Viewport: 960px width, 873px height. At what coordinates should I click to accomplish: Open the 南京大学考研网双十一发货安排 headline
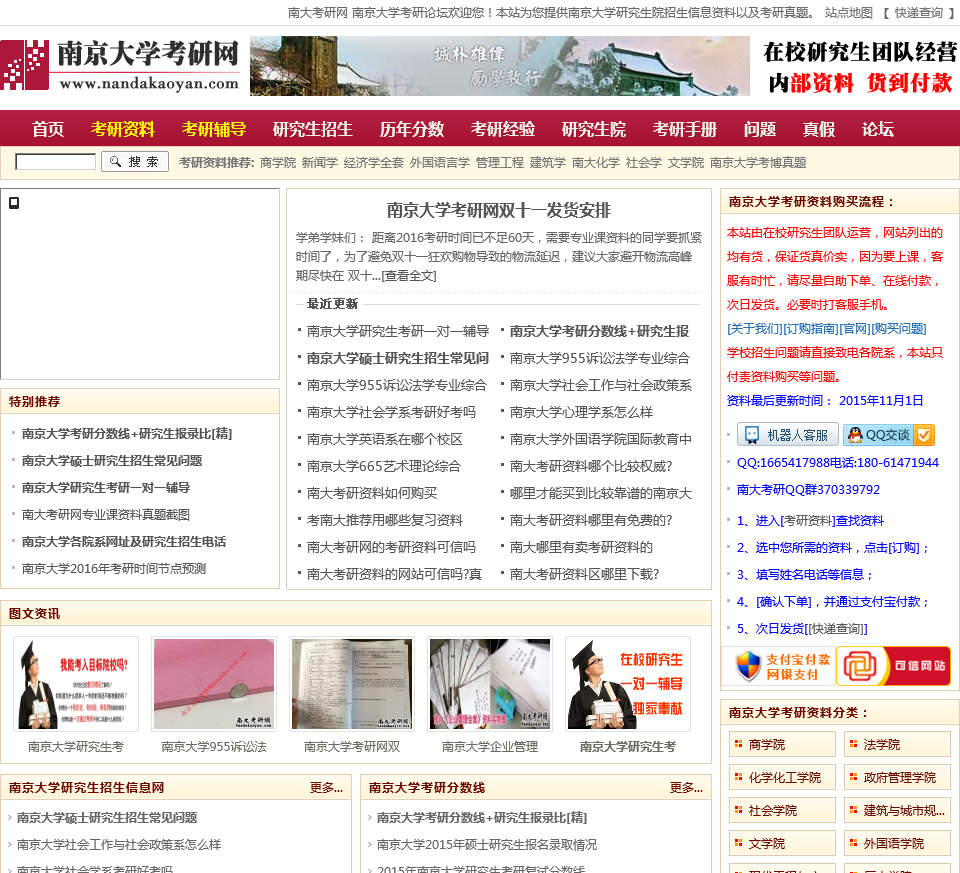coord(498,211)
